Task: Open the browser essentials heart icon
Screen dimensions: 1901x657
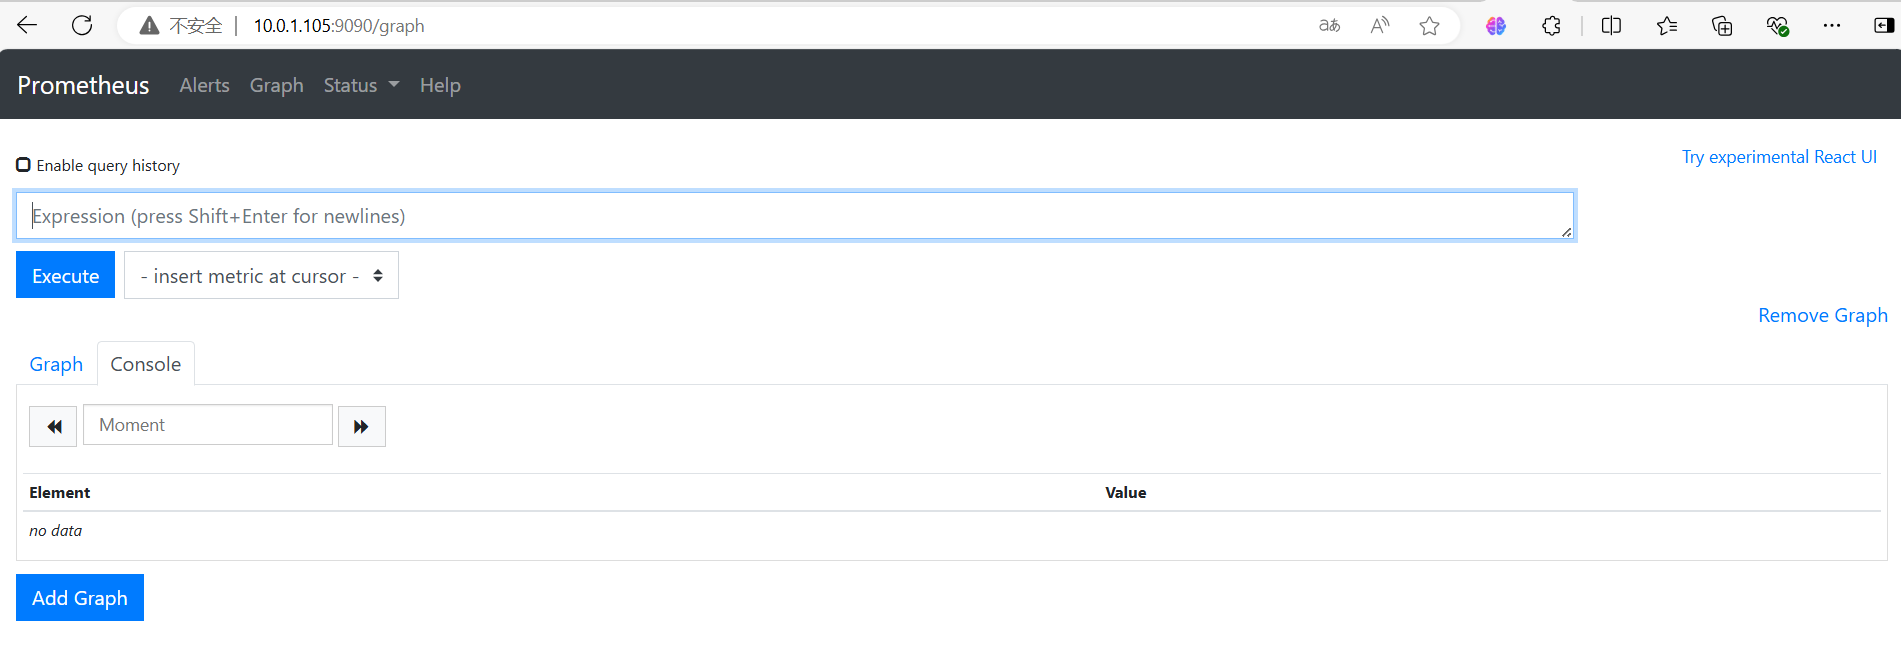Action: tap(1777, 26)
